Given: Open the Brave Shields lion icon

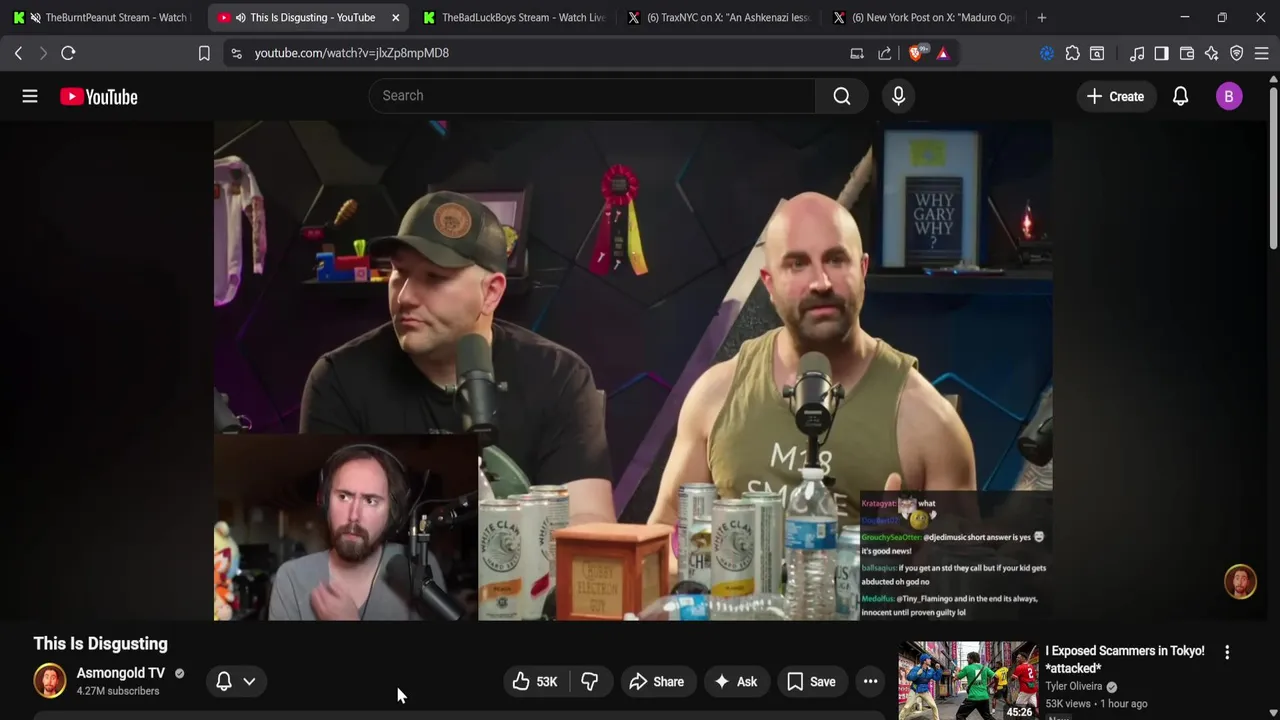Looking at the screenshot, I should 916,53.
